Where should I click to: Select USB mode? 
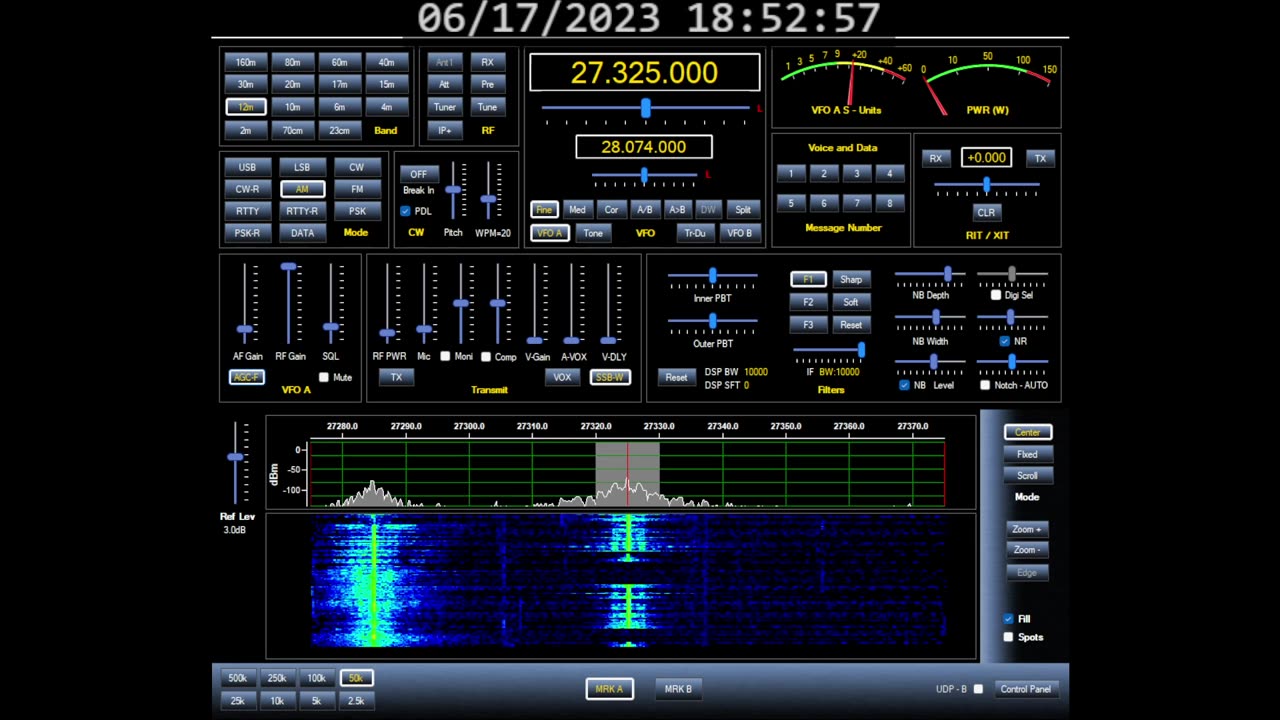pos(247,167)
